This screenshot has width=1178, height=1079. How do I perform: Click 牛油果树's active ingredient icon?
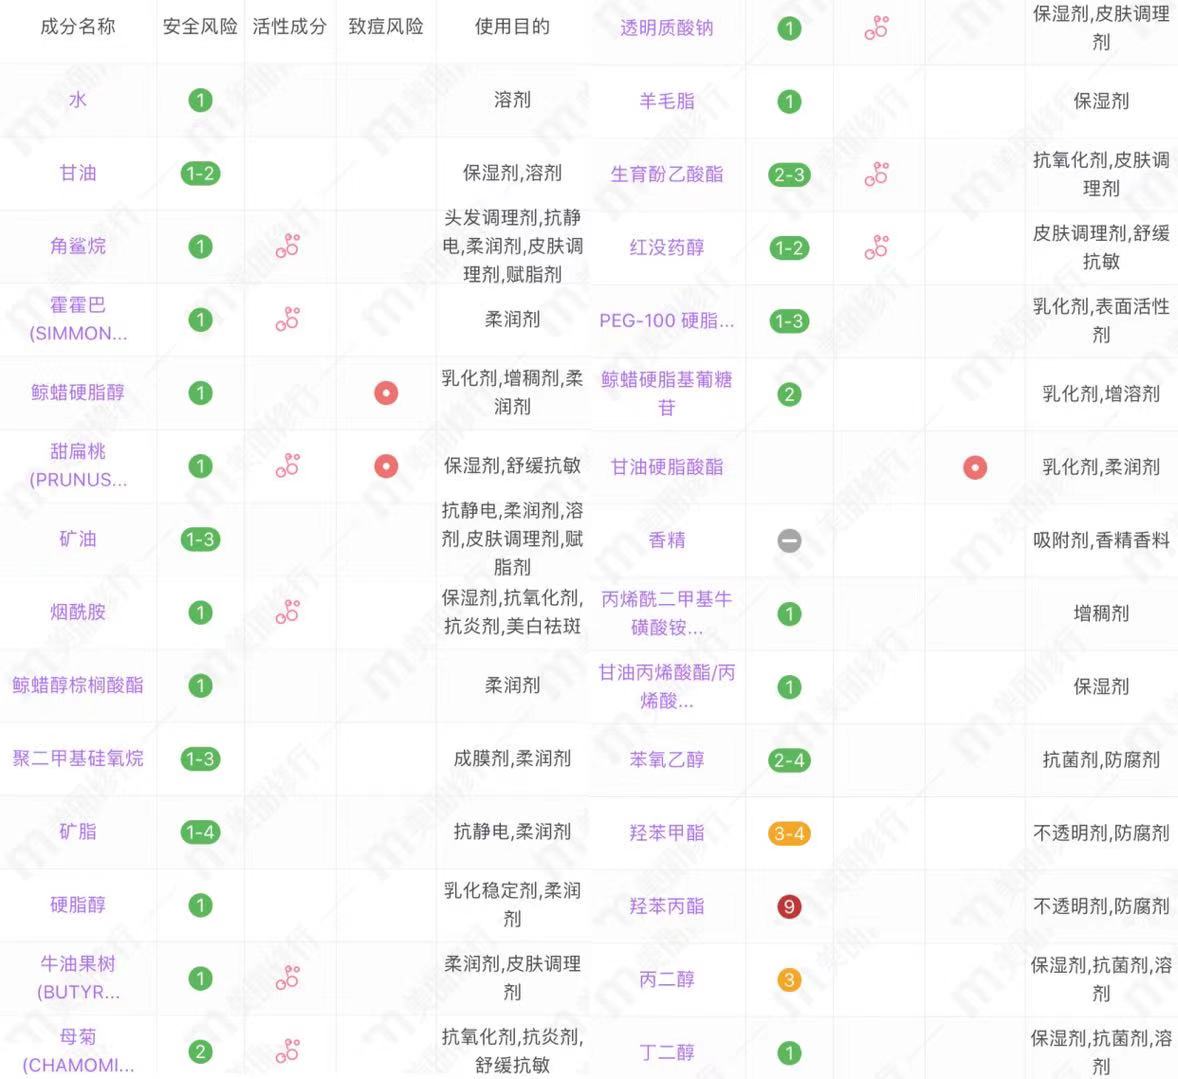tap(288, 978)
